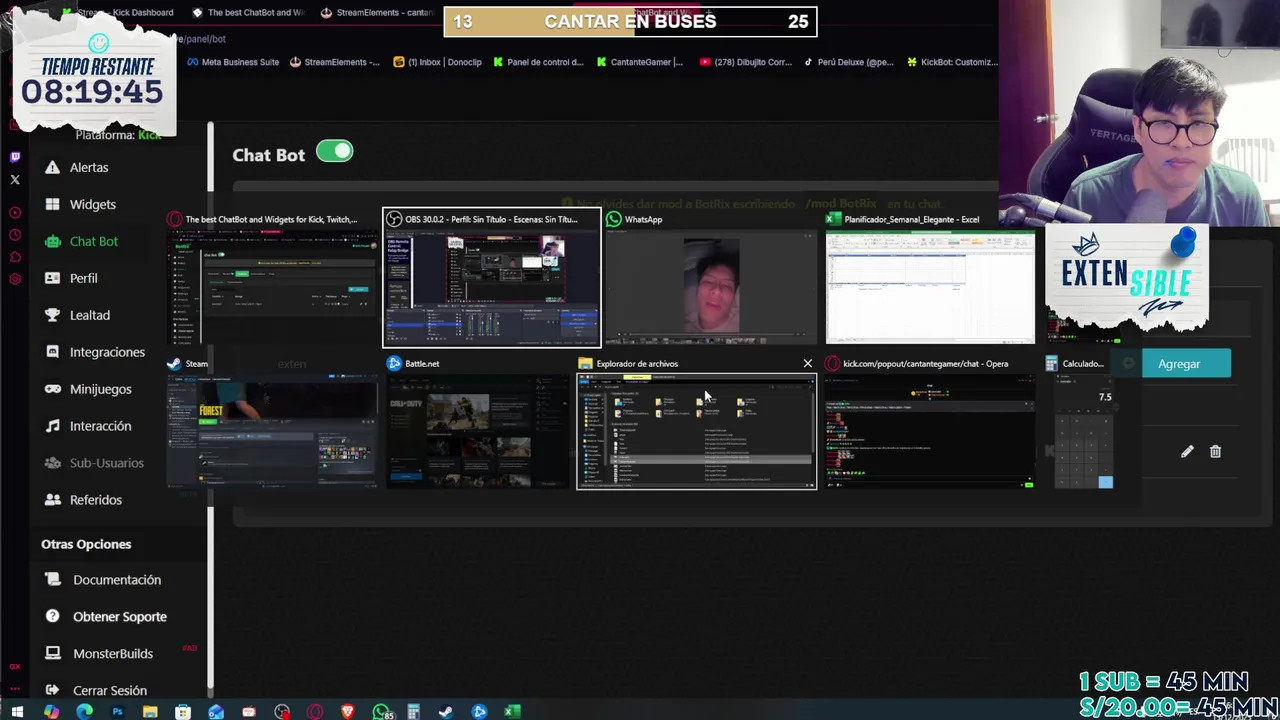Select Chat Bot in the sidebar
The width and height of the screenshot is (1280, 720).
(x=82, y=241)
